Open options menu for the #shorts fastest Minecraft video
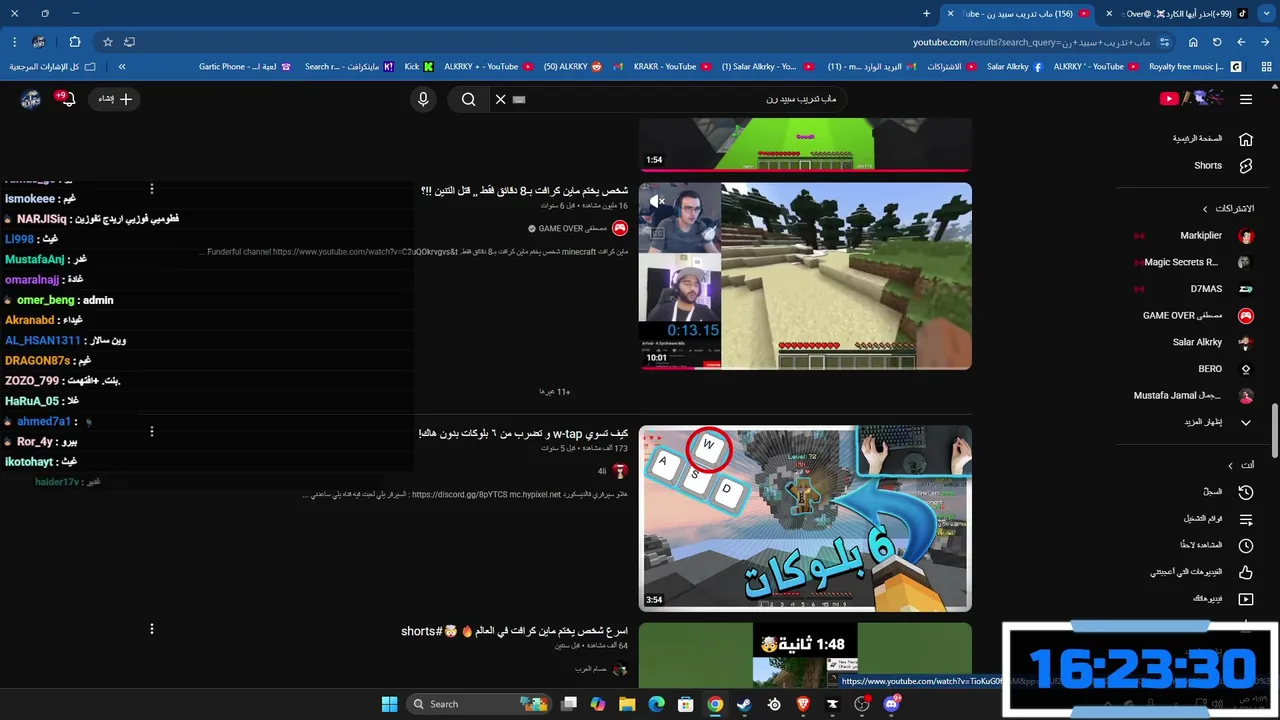 coord(152,629)
